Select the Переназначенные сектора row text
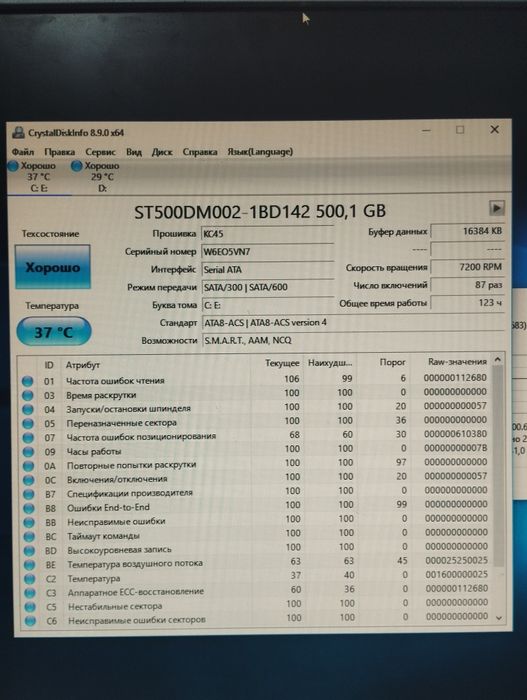 coord(121,423)
